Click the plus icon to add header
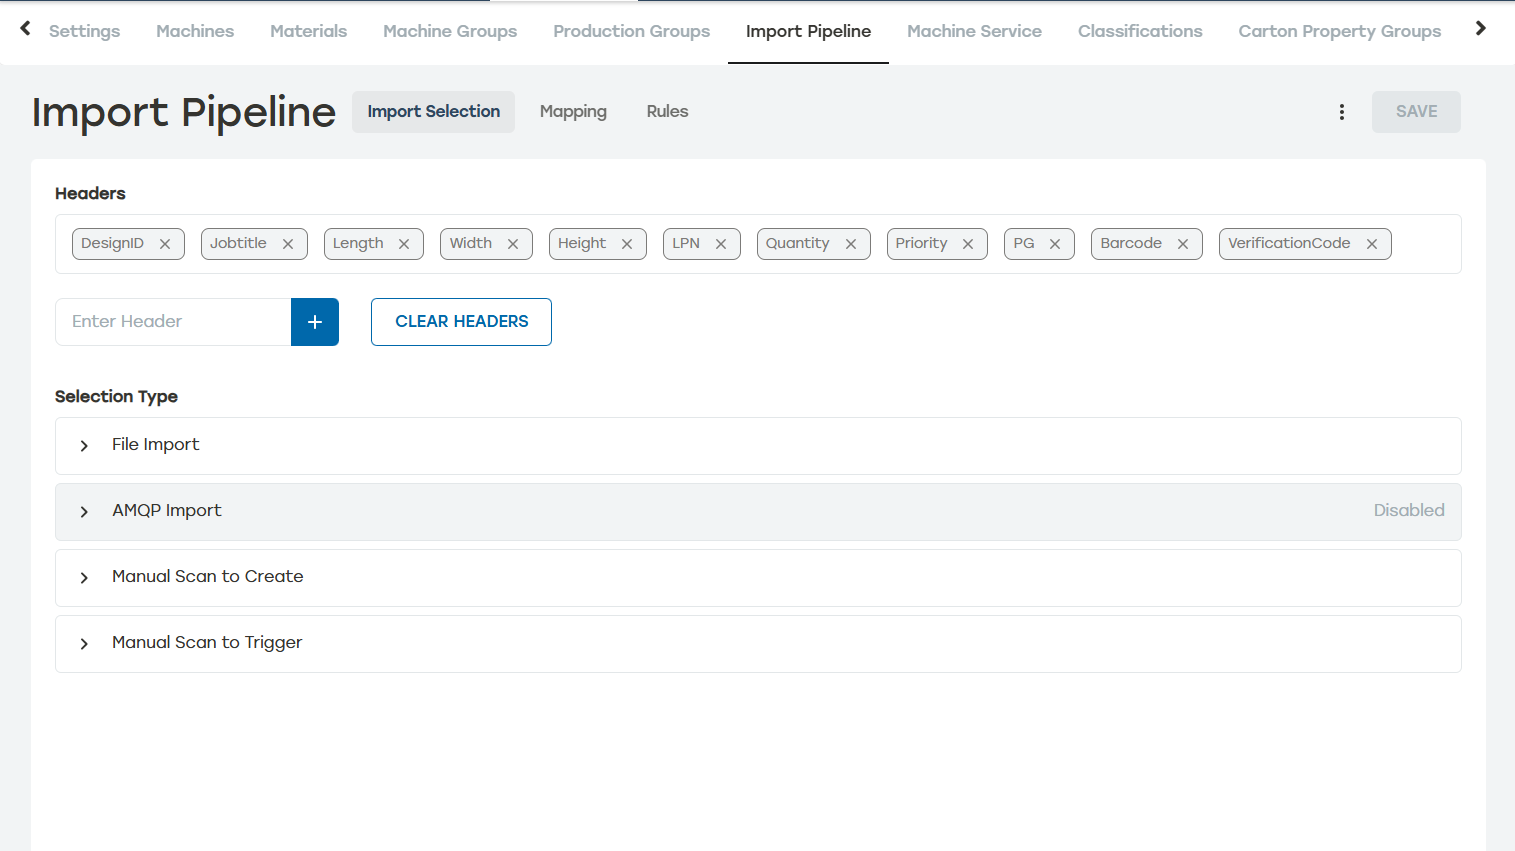The image size is (1515, 851). pyautogui.click(x=315, y=322)
